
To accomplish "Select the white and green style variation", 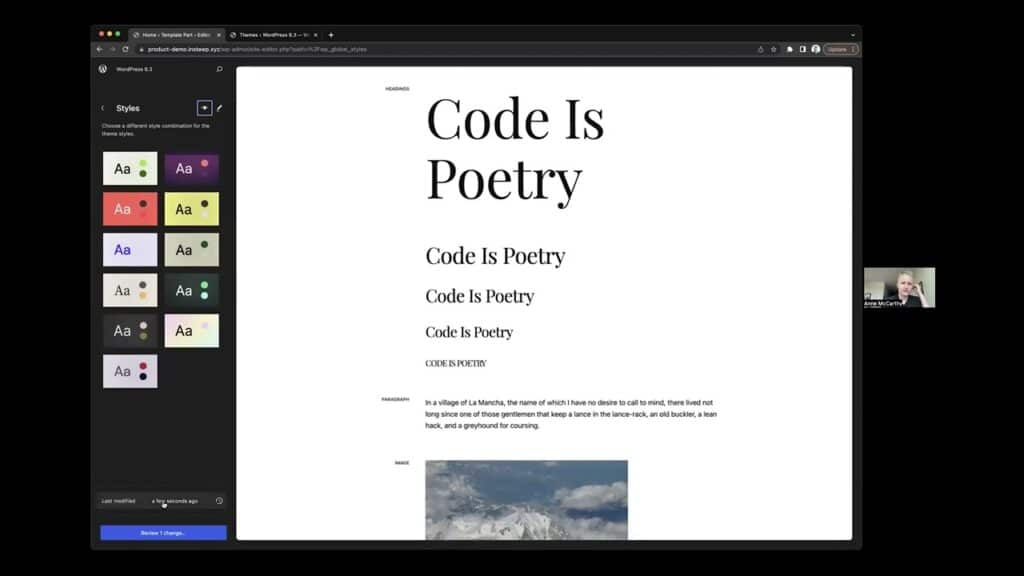I will pyautogui.click(x=130, y=168).
